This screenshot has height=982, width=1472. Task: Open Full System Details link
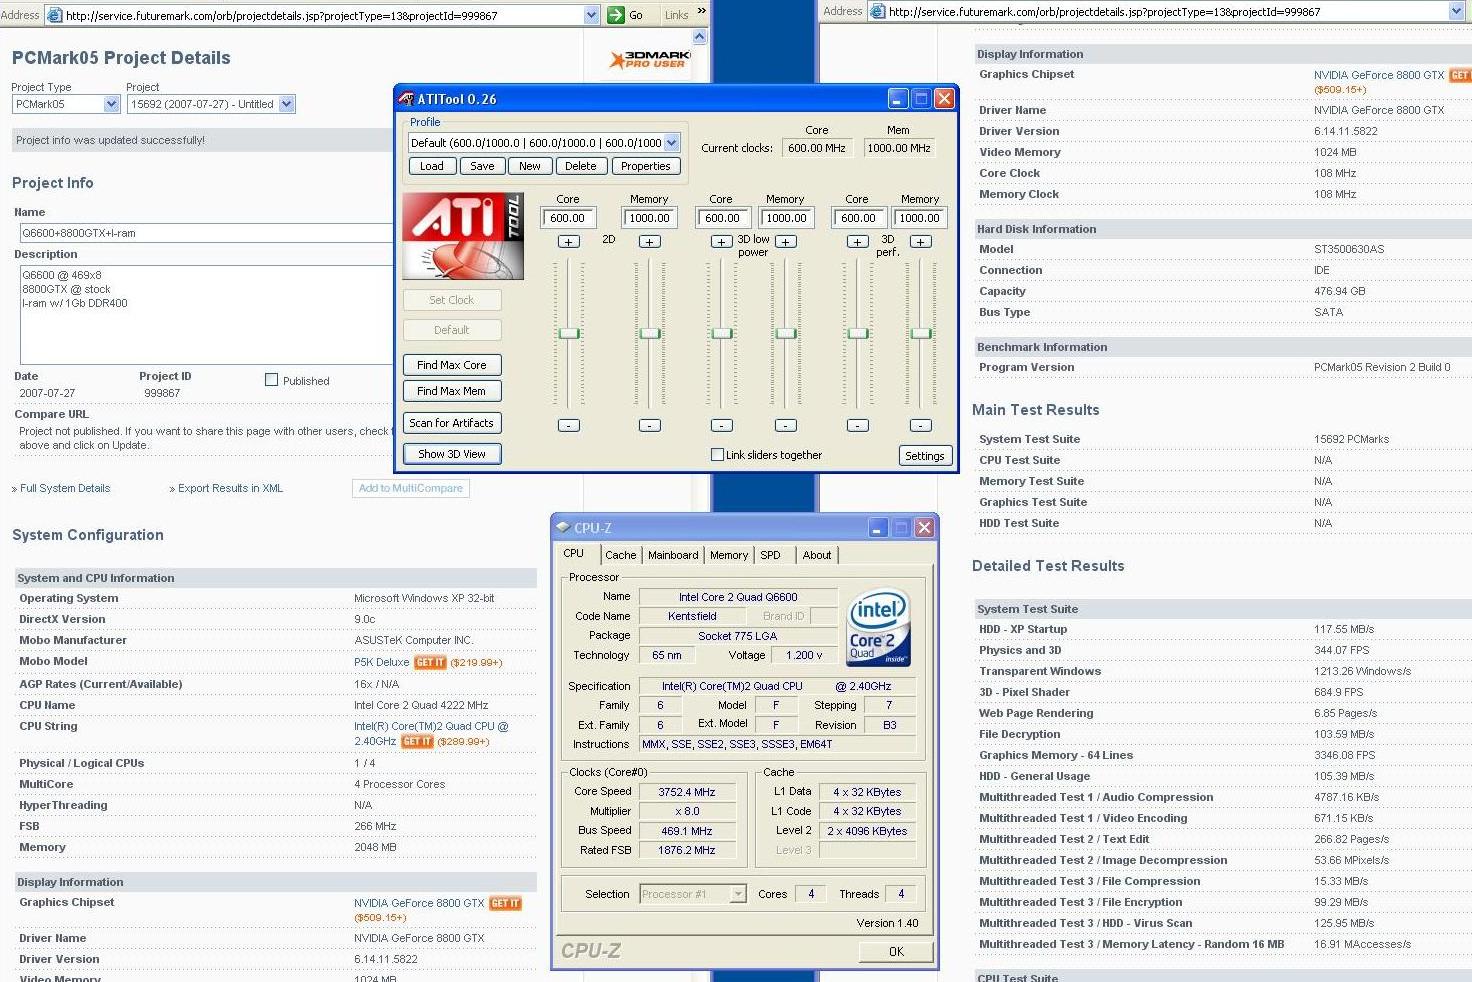(65, 488)
